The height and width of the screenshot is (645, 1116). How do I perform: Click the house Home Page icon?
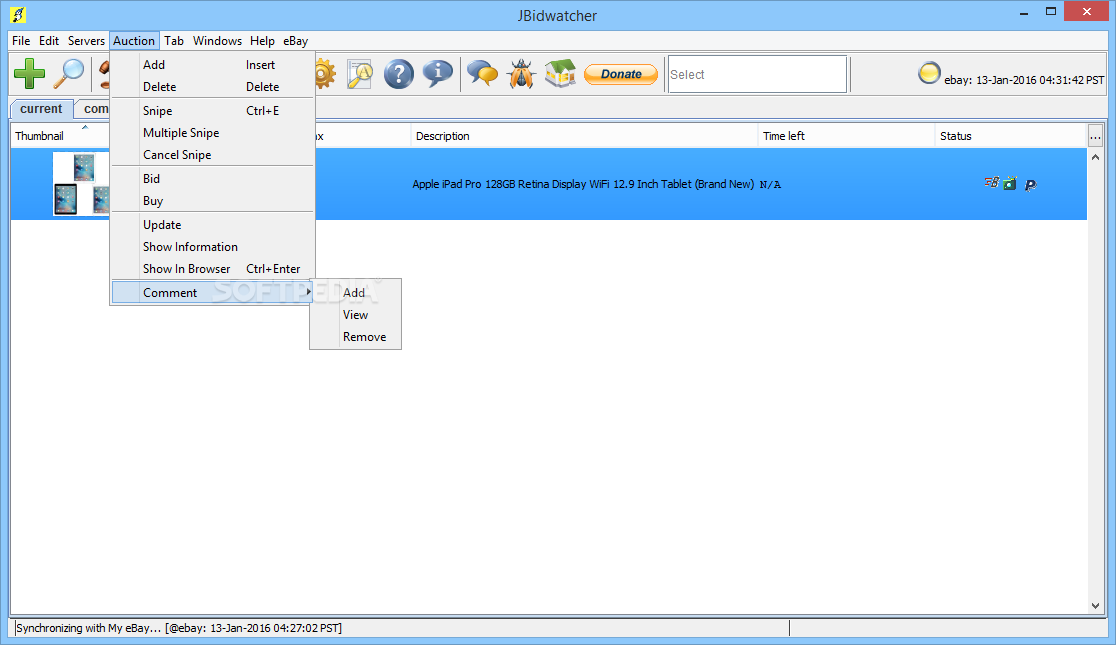[560, 73]
